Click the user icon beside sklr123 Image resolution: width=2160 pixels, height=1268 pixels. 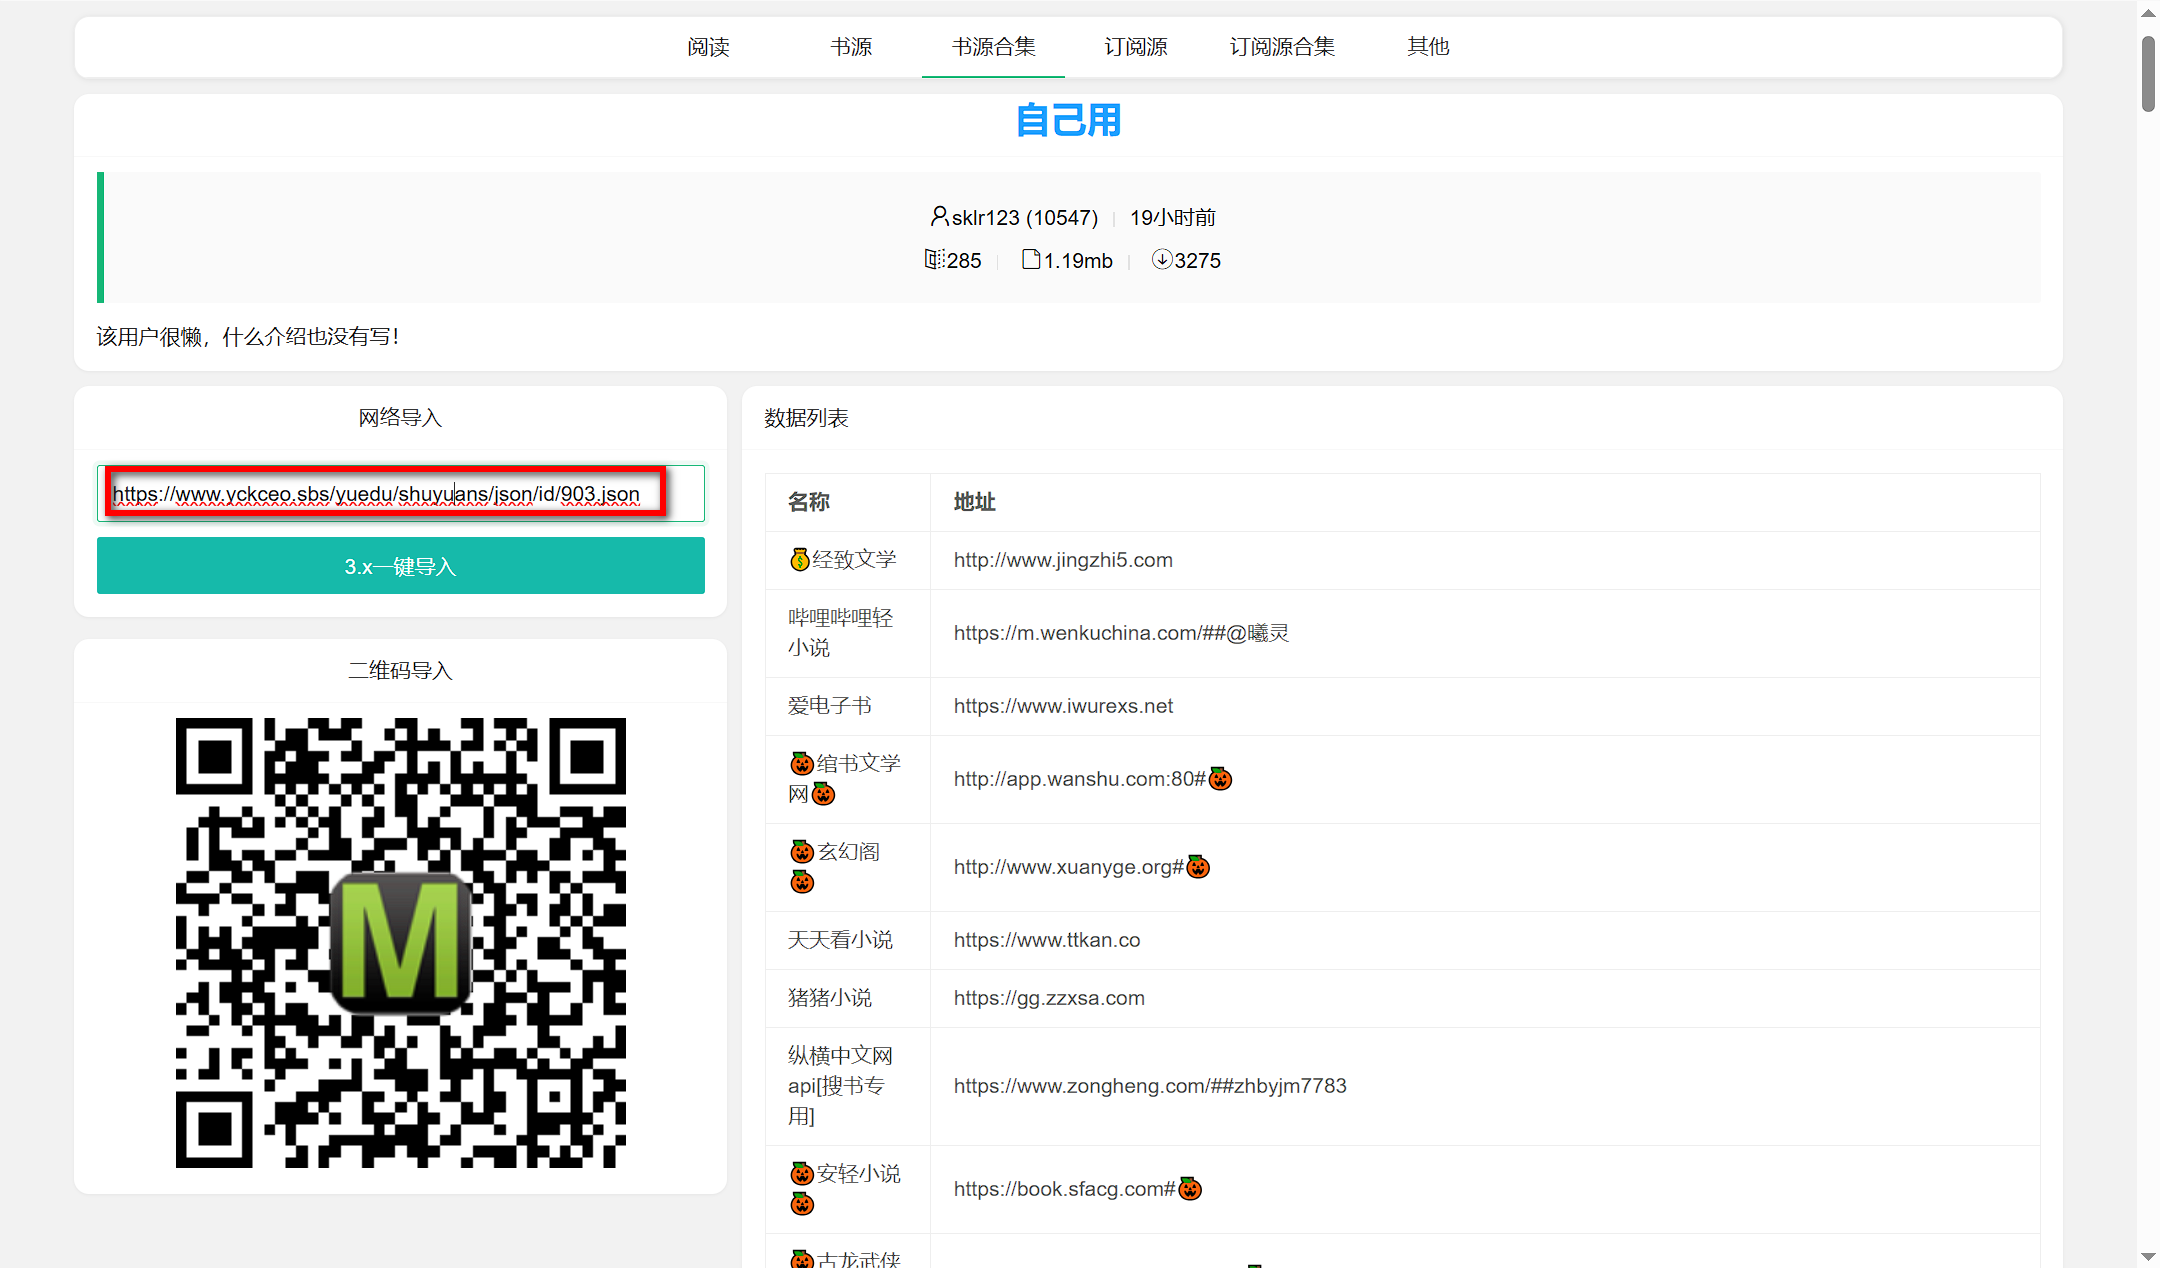[939, 216]
